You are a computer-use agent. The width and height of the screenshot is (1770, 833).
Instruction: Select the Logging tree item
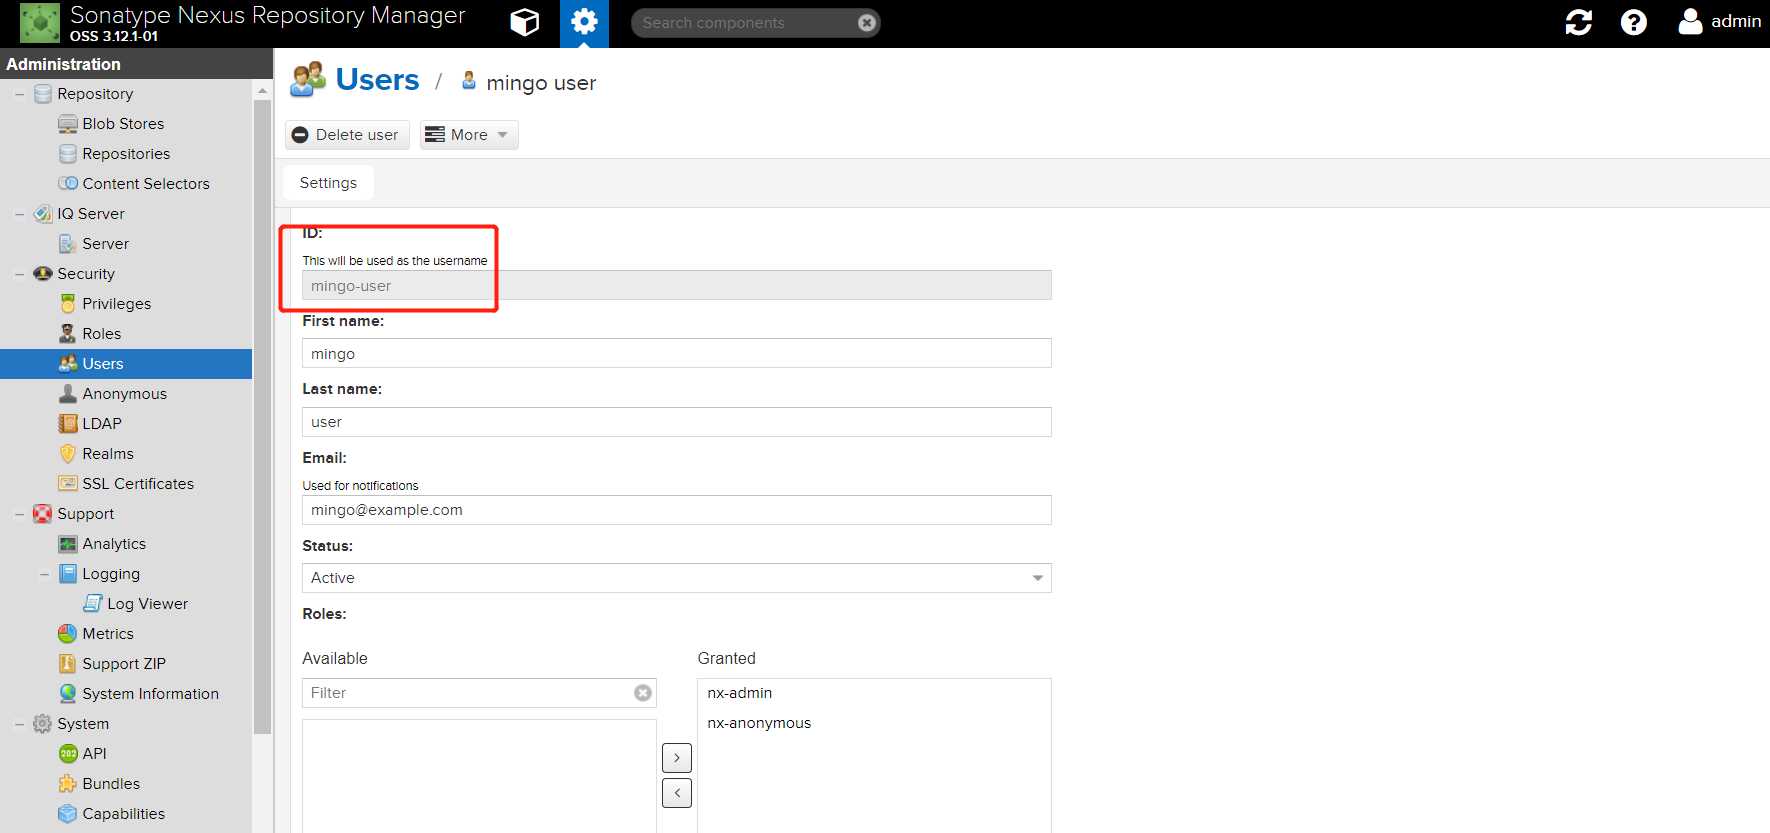pyautogui.click(x=110, y=574)
